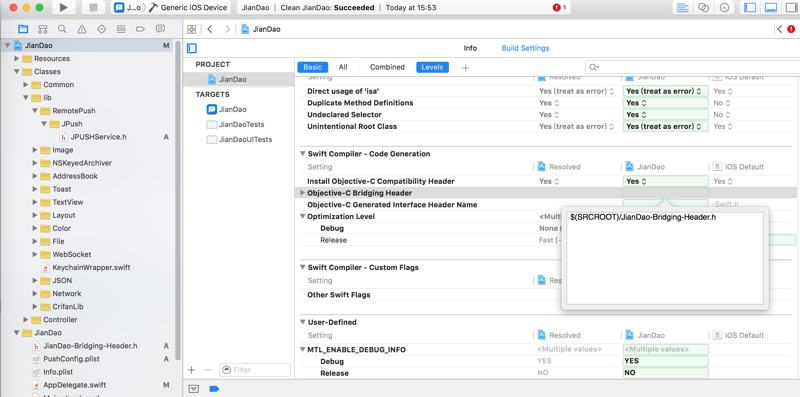Collapse the Classes folder
Viewport: 800px width, 397px height.
[16, 71]
